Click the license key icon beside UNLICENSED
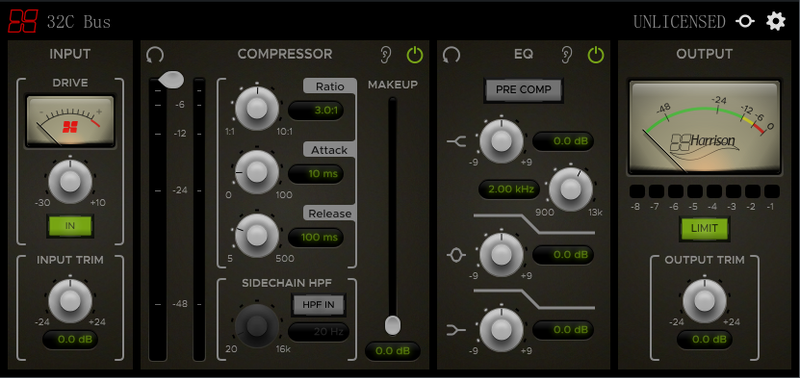Viewport: 800px width, 378px height. pos(745,21)
